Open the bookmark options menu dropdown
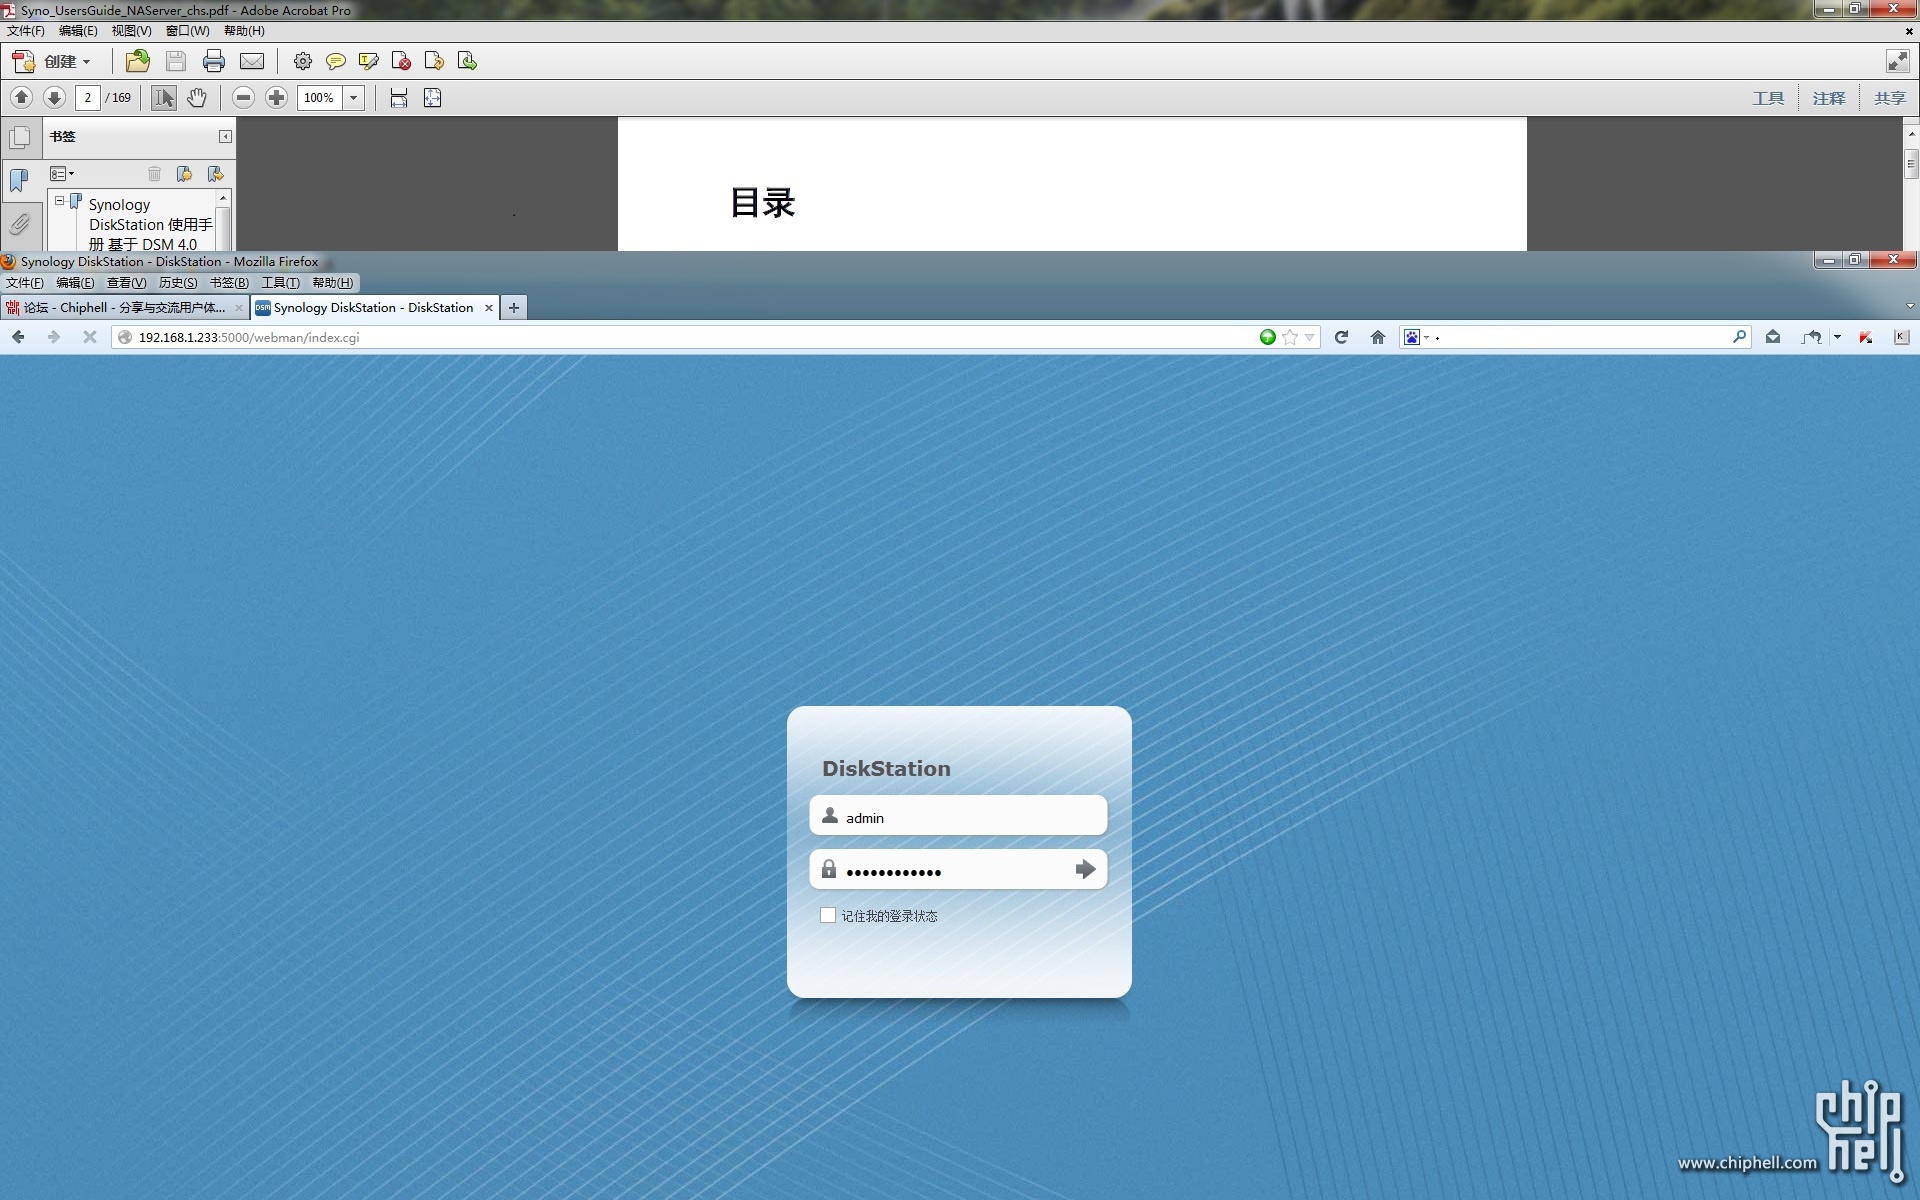1920x1200 pixels. (x=62, y=174)
